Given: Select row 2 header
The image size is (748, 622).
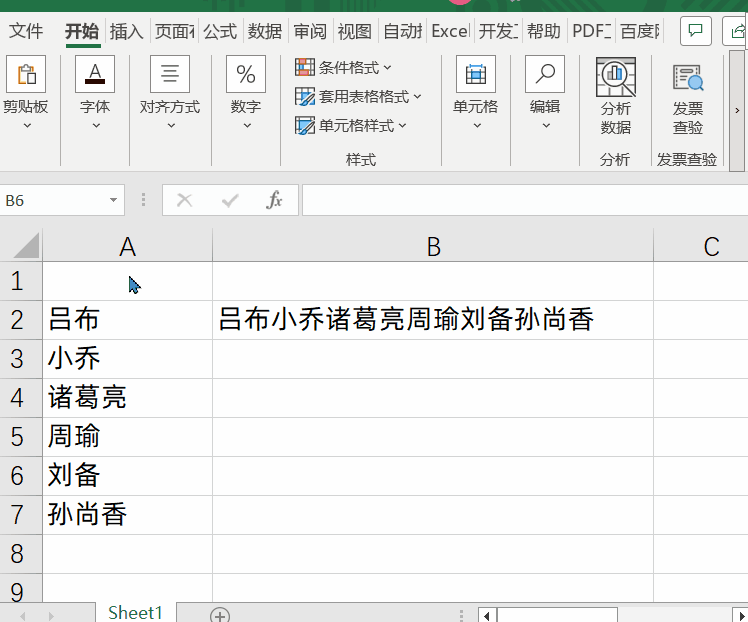Looking at the screenshot, I should [x=21, y=320].
